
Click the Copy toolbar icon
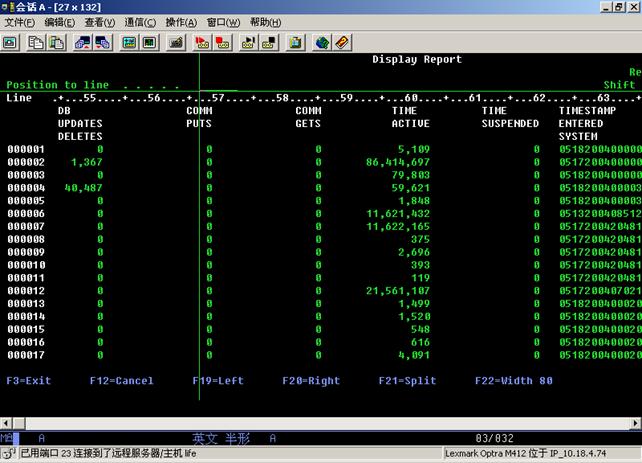[36, 43]
